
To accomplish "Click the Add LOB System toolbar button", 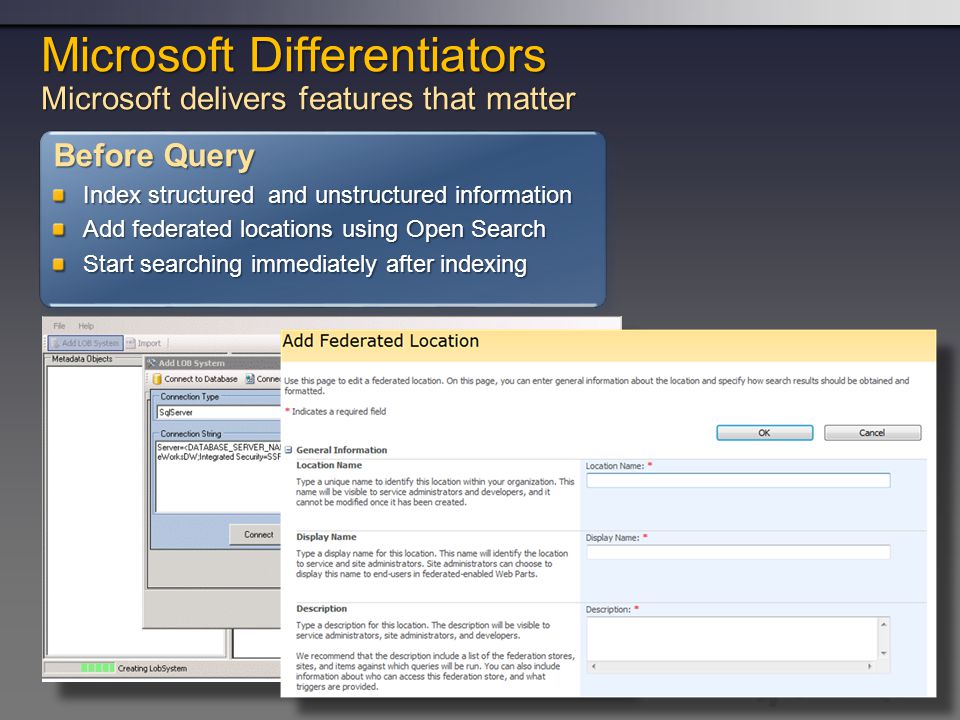I will coord(85,343).
